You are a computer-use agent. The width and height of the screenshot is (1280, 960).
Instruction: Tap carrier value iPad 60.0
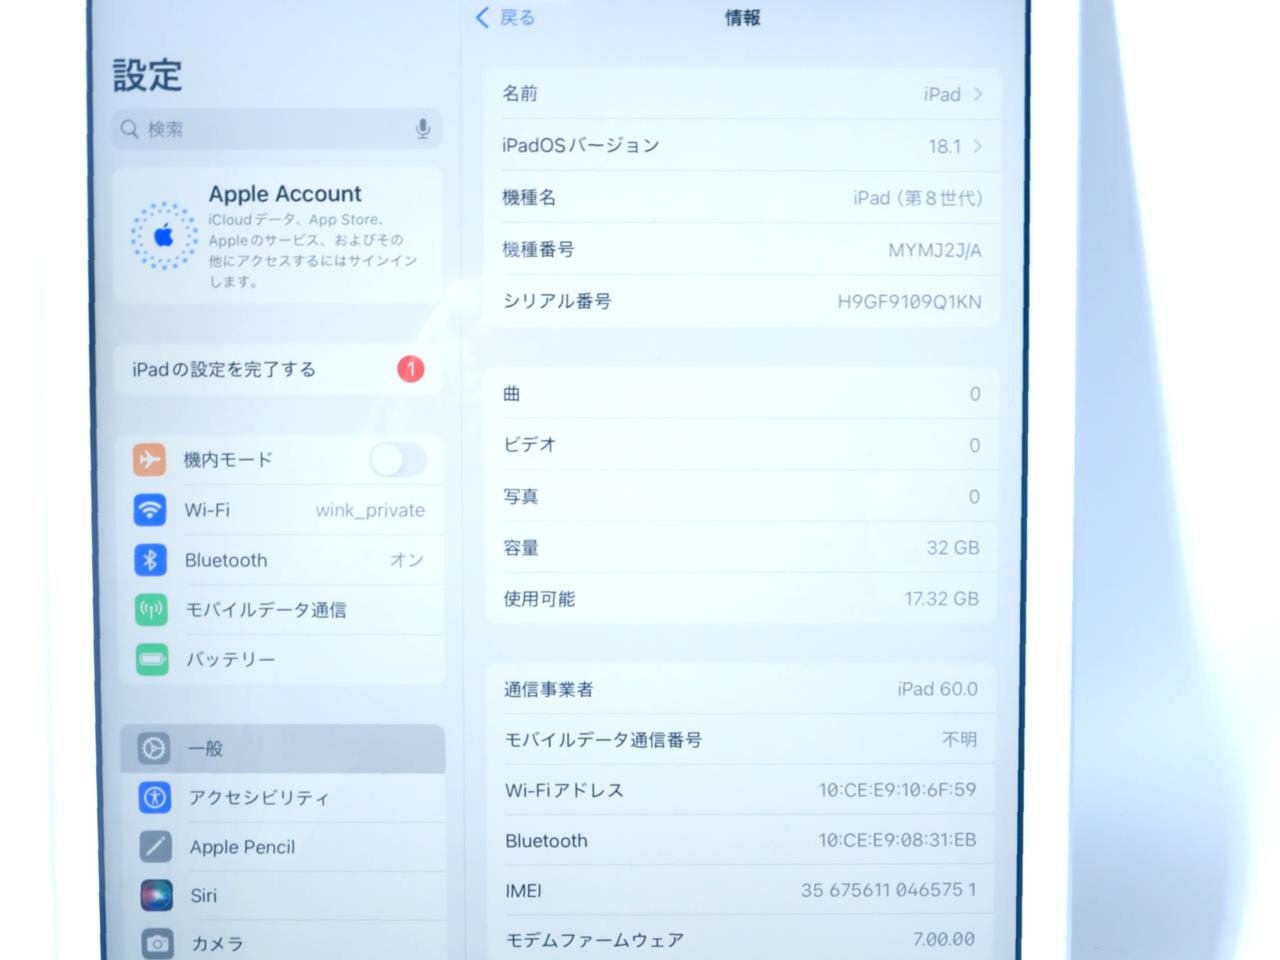point(938,689)
